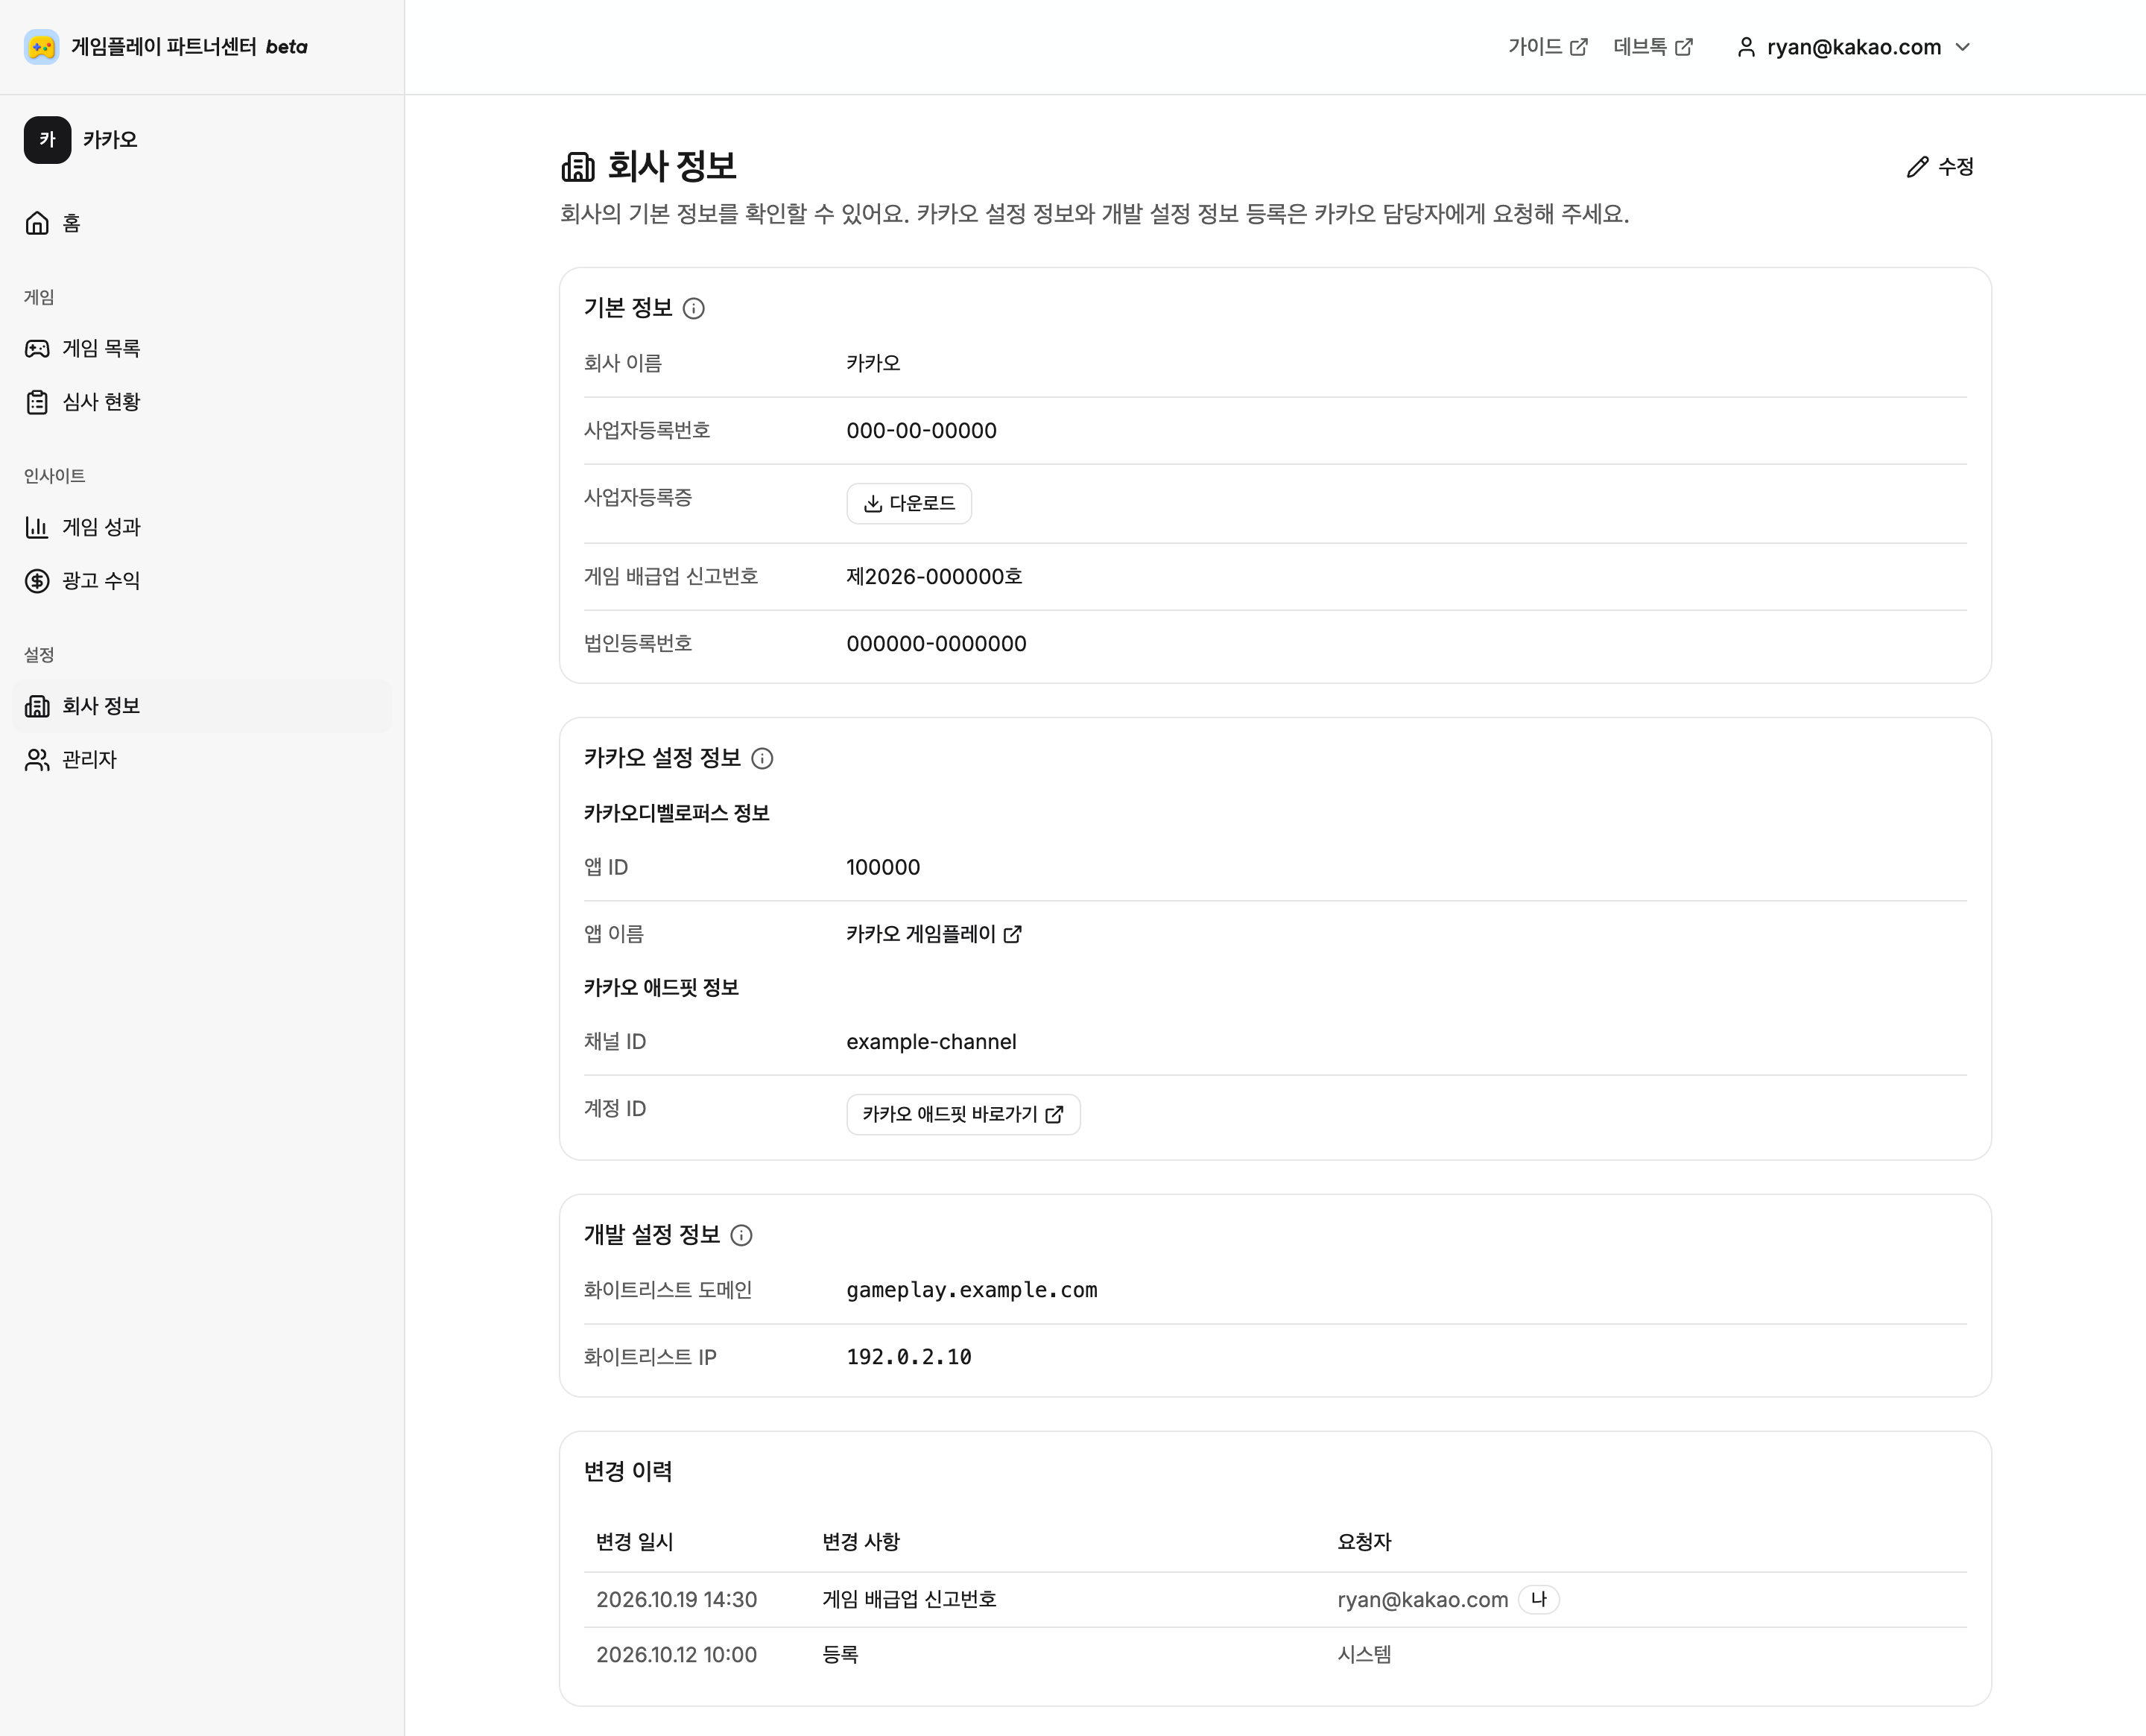Click the 시스템 requester cell
The width and height of the screenshot is (2146, 1736).
1364,1655
